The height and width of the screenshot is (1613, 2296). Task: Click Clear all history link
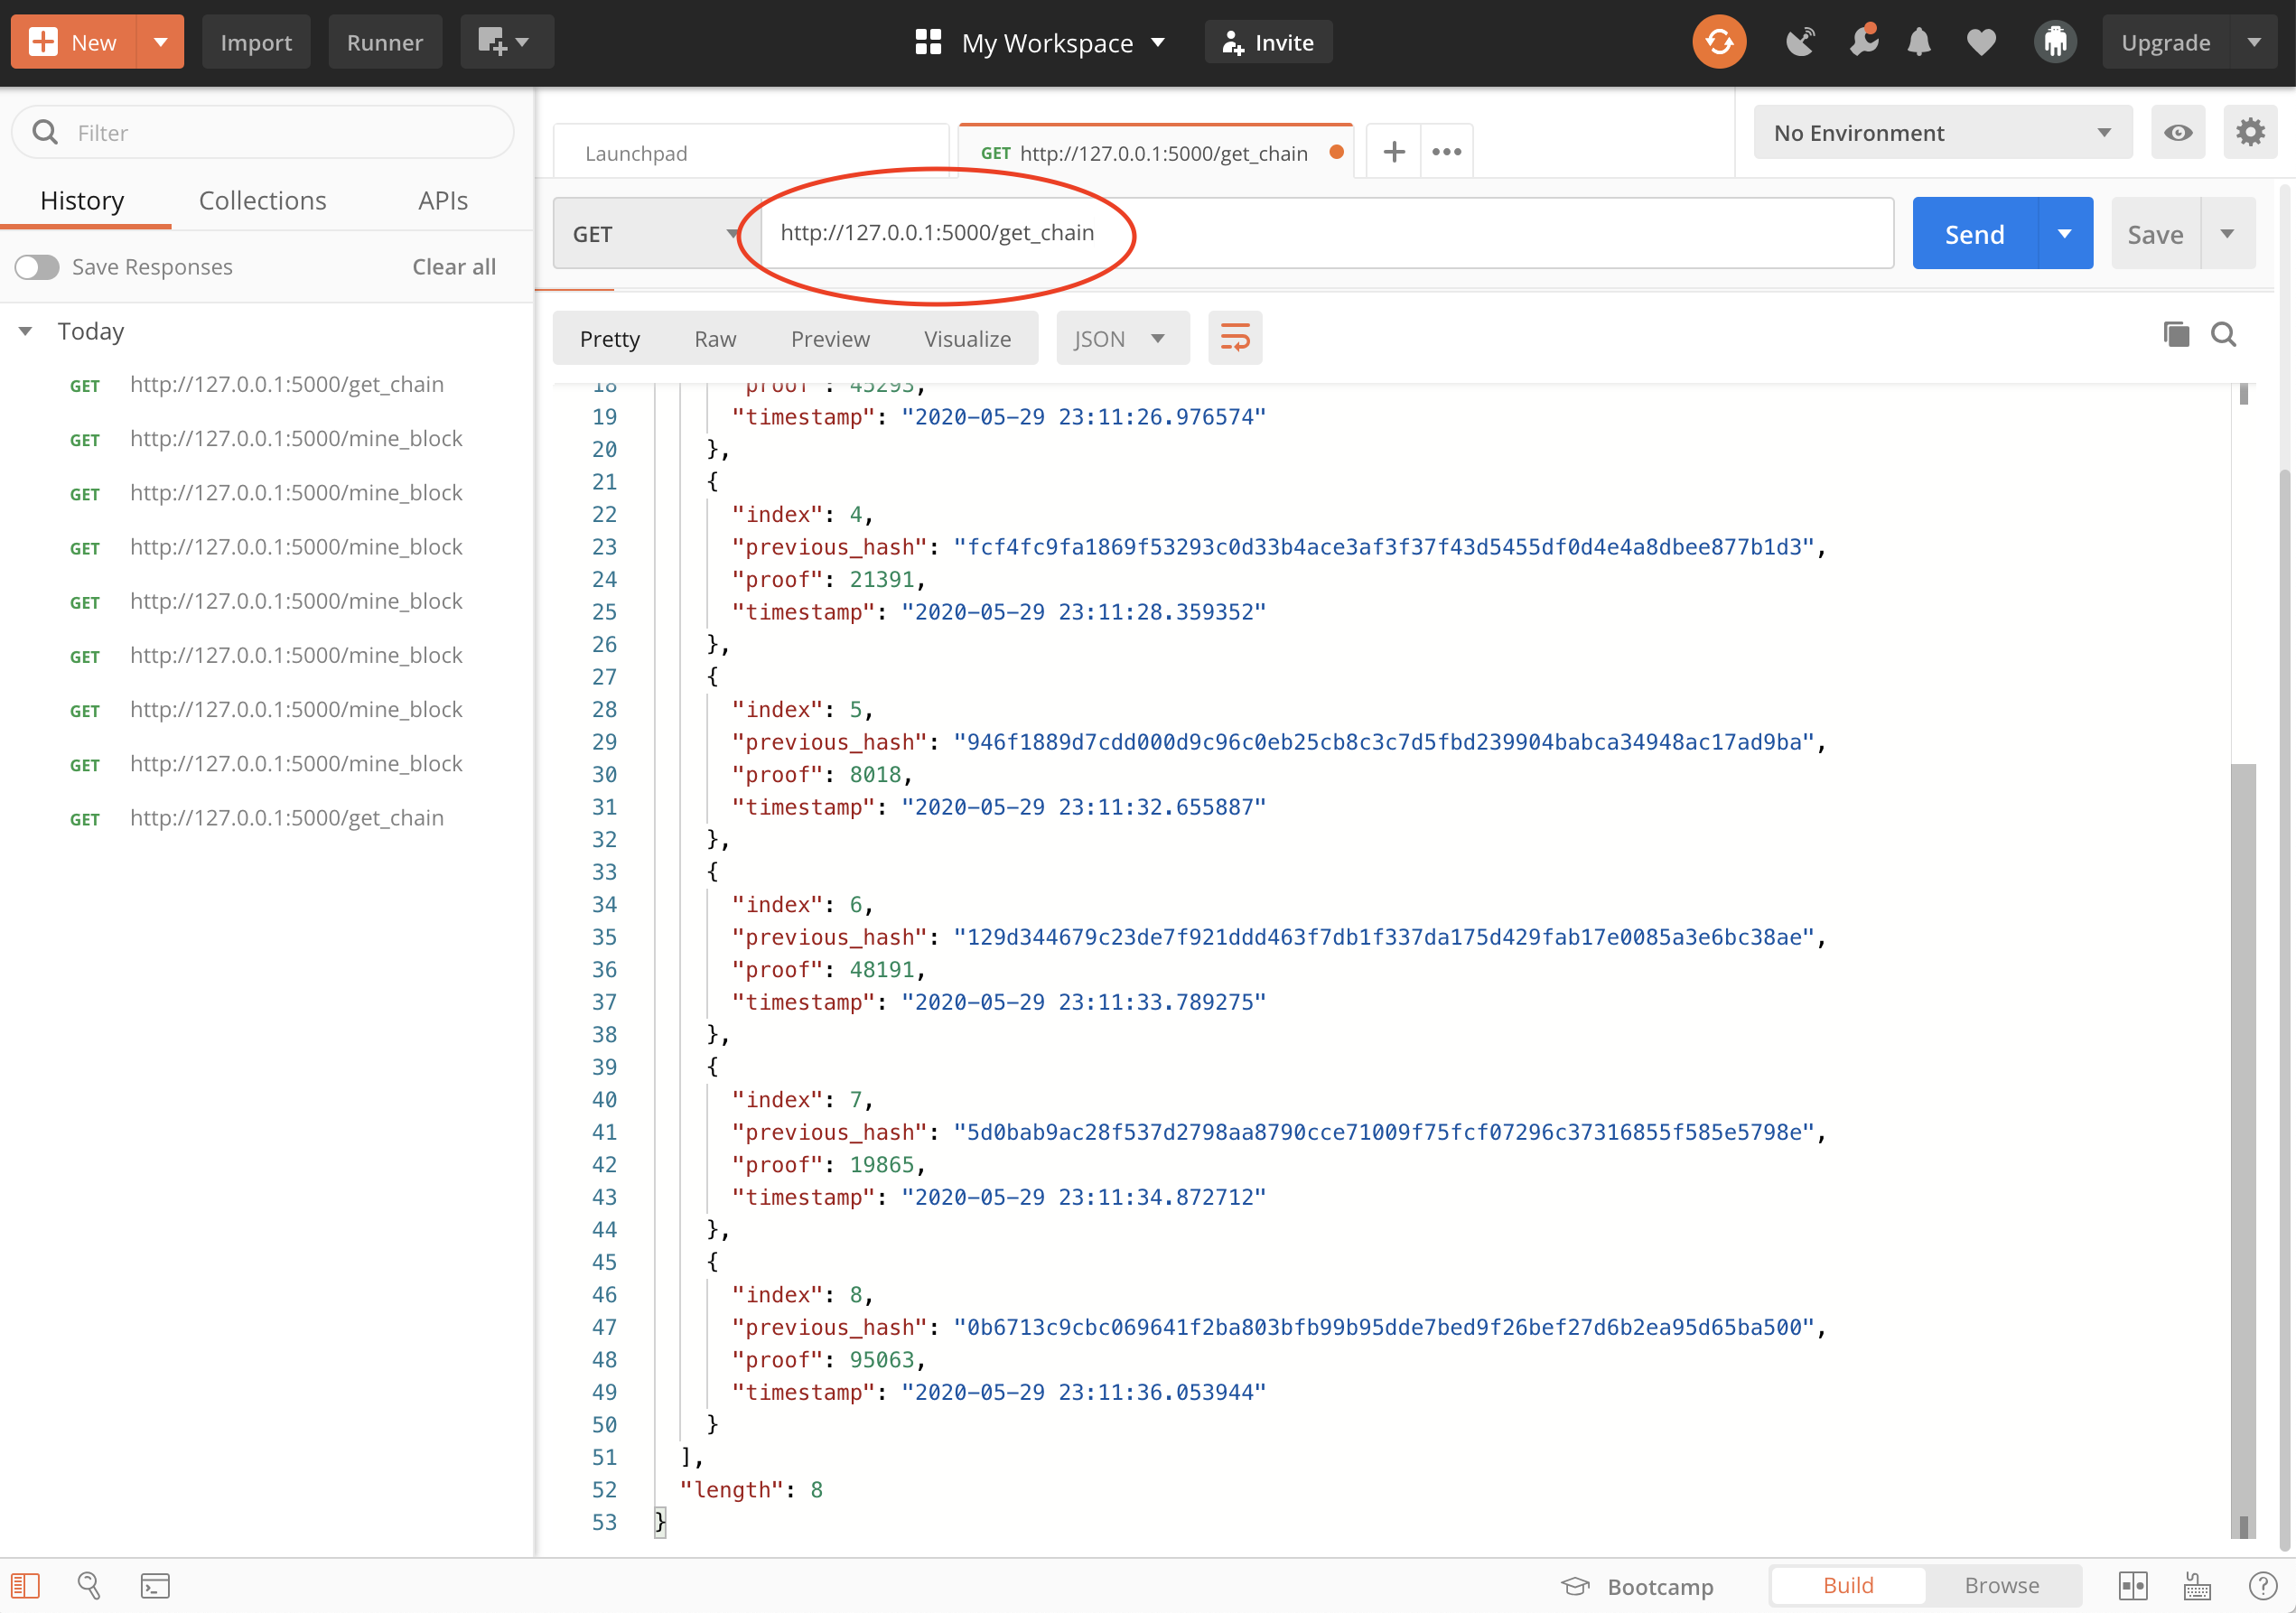454,267
